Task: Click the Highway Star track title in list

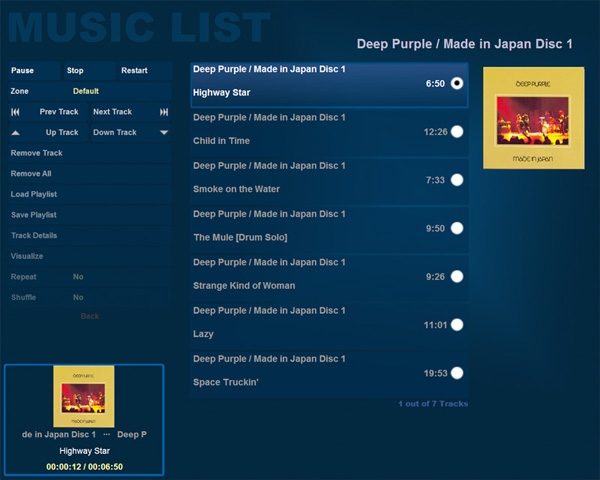Action: 222,93
